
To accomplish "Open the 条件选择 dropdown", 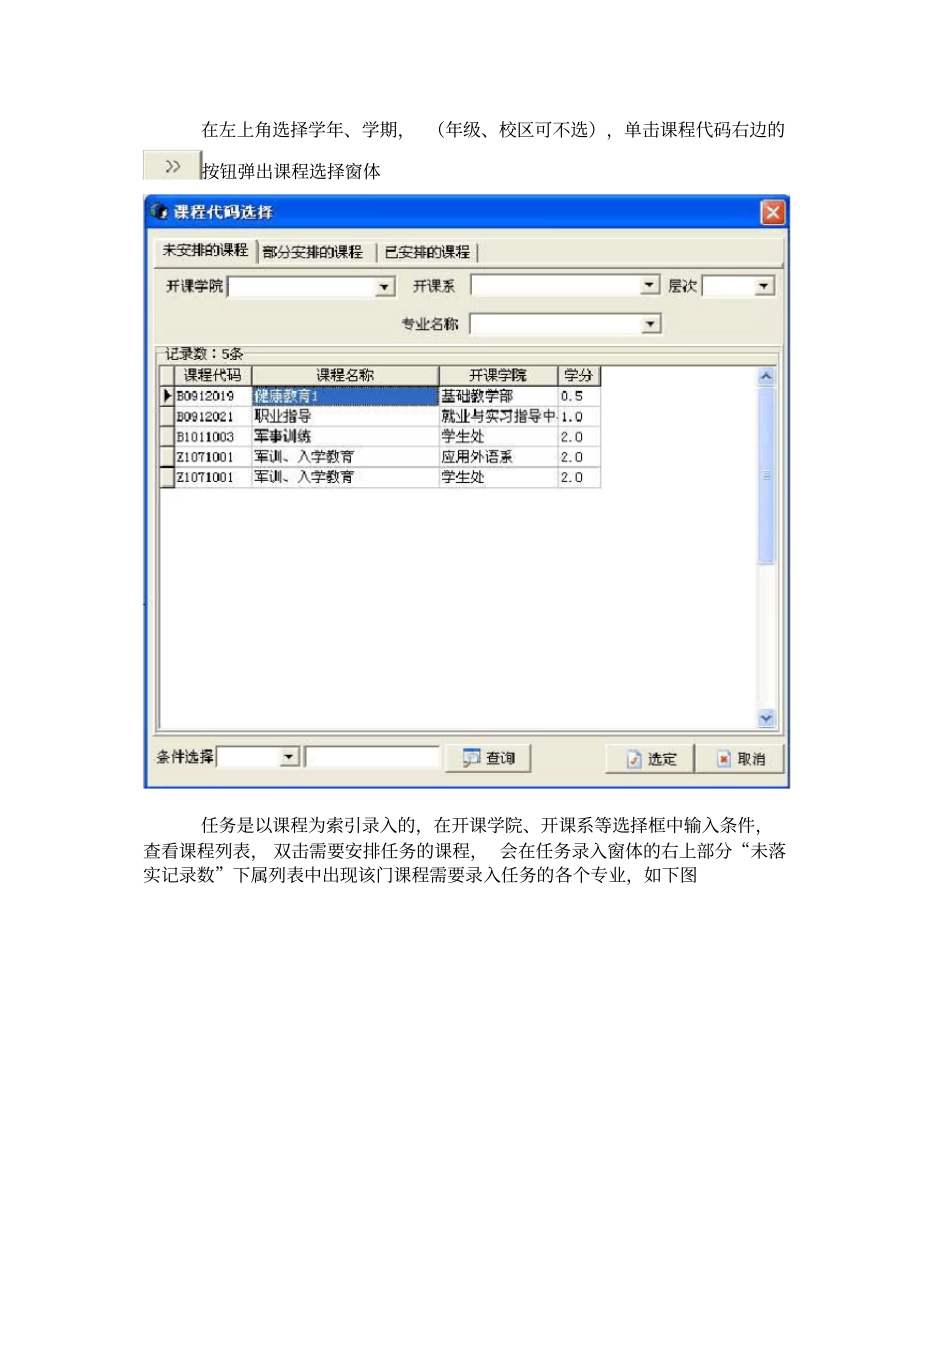I will pos(289,757).
